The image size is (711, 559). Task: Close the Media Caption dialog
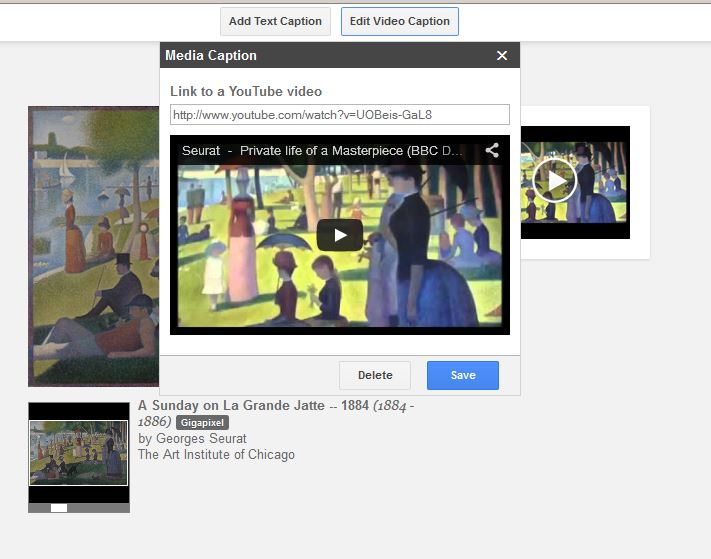pyautogui.click(x=502, y=55)
